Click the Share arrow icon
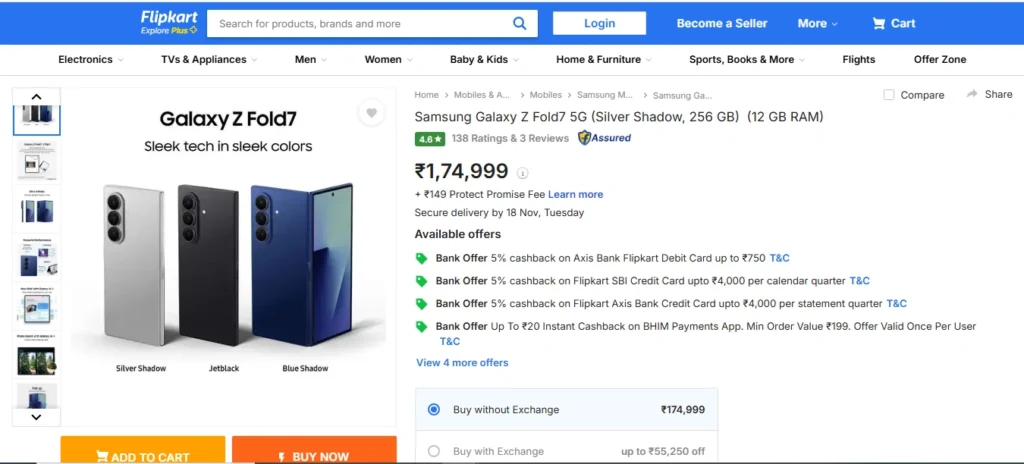Viewport: 1024px width, 464px height. 972,94
